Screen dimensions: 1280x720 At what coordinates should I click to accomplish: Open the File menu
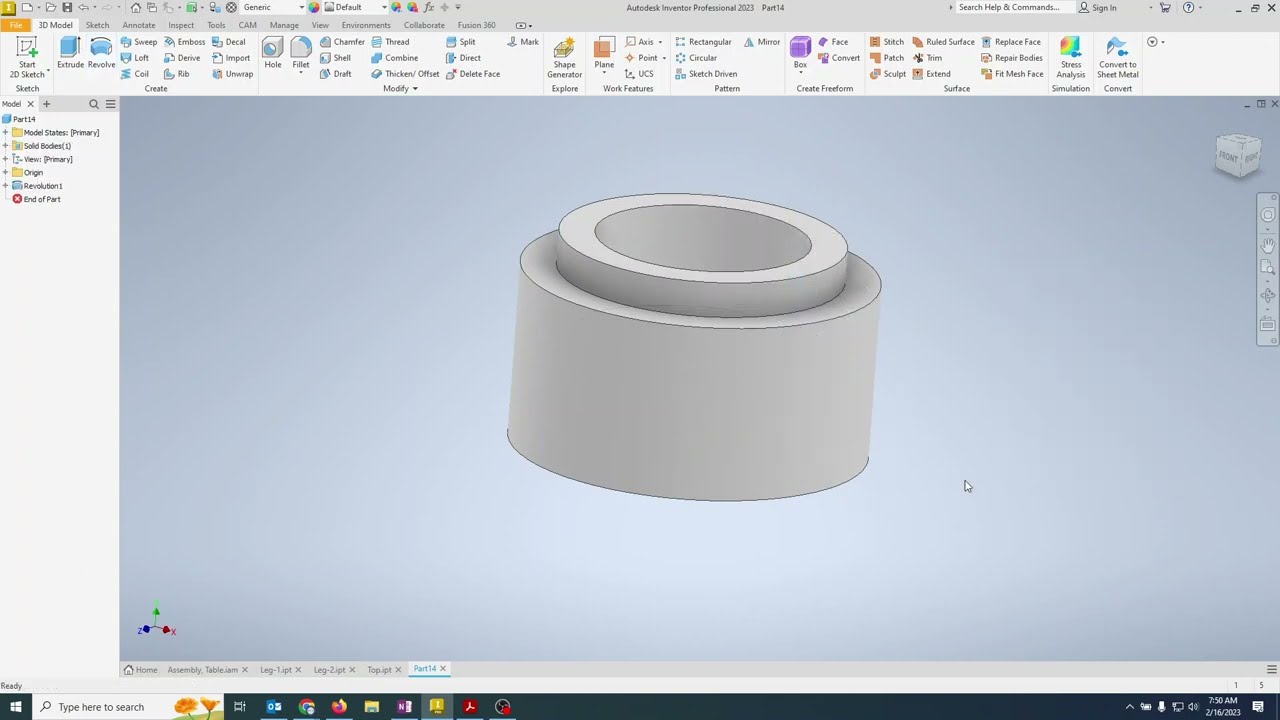[16, 25]
